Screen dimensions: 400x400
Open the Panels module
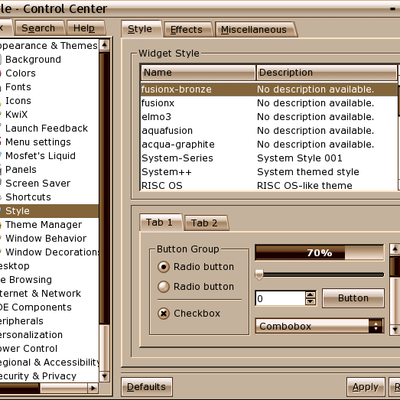(x=21, y=169)
